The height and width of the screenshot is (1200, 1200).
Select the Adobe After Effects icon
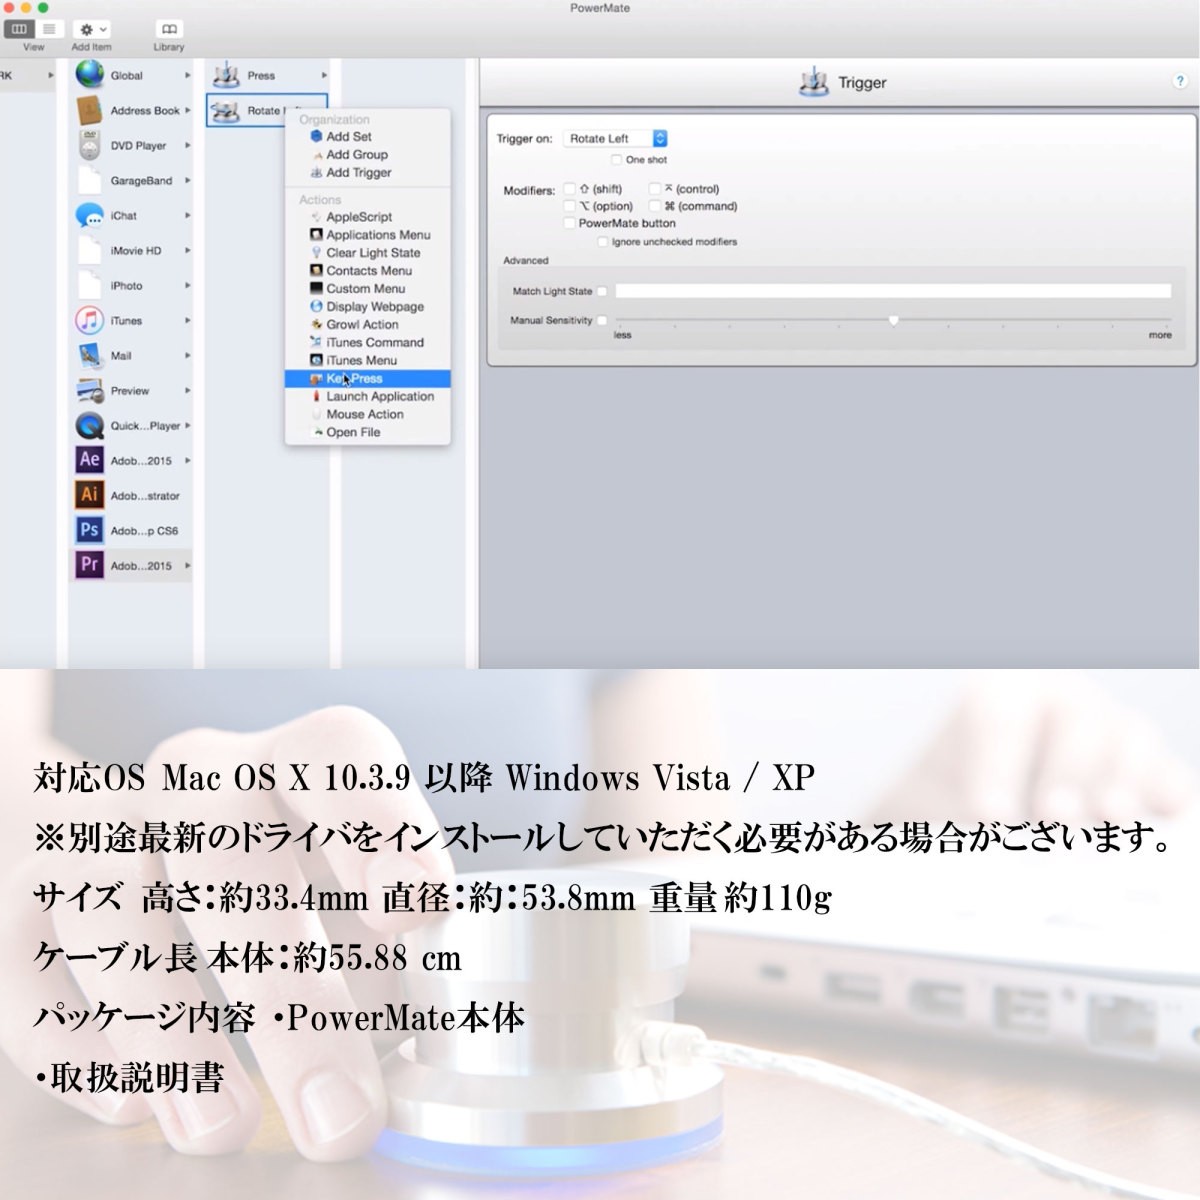pos(90,460)
